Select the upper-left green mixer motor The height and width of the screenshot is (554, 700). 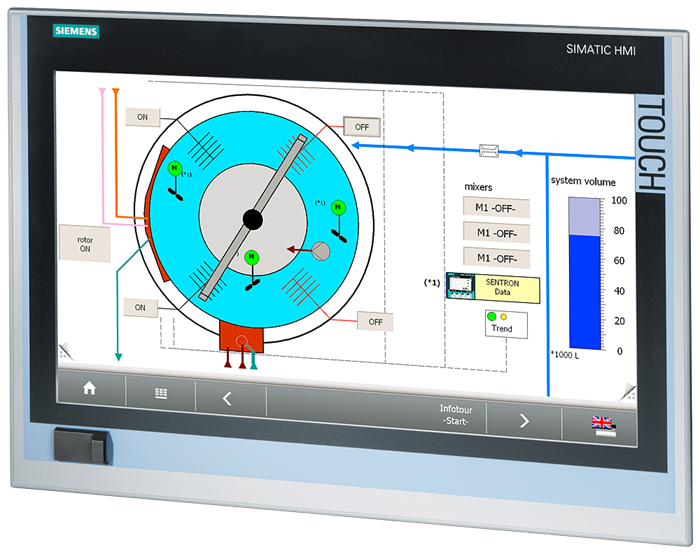[x=174, y=169]
